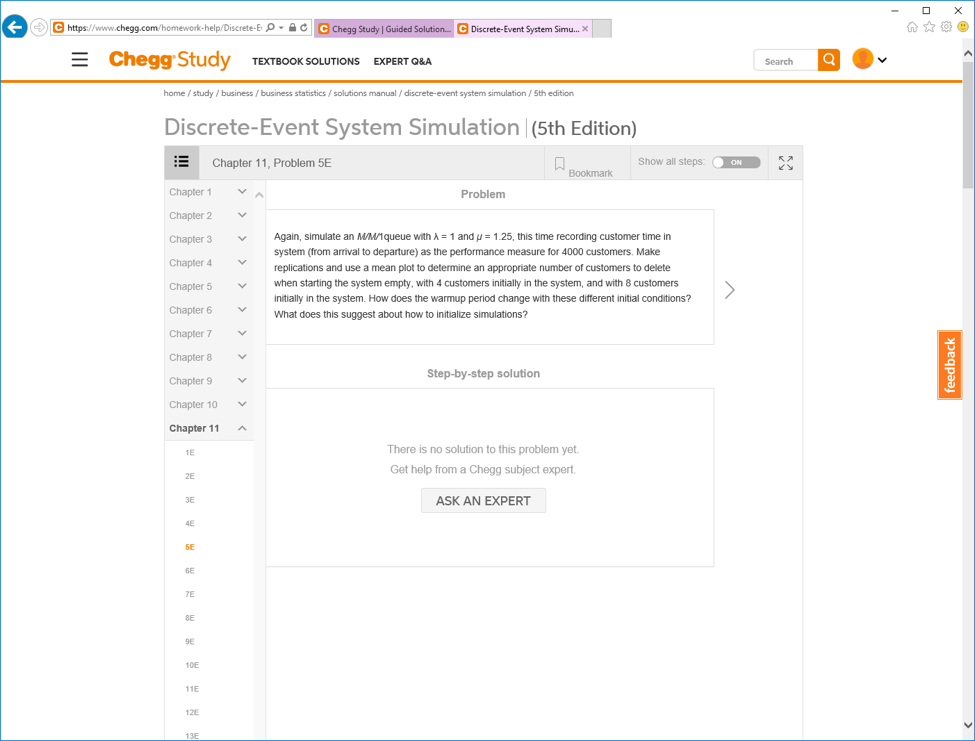Viewport: 975px width, 741px height.
Task: Click the account avatar icon
Action: click(x=862, y=59)
